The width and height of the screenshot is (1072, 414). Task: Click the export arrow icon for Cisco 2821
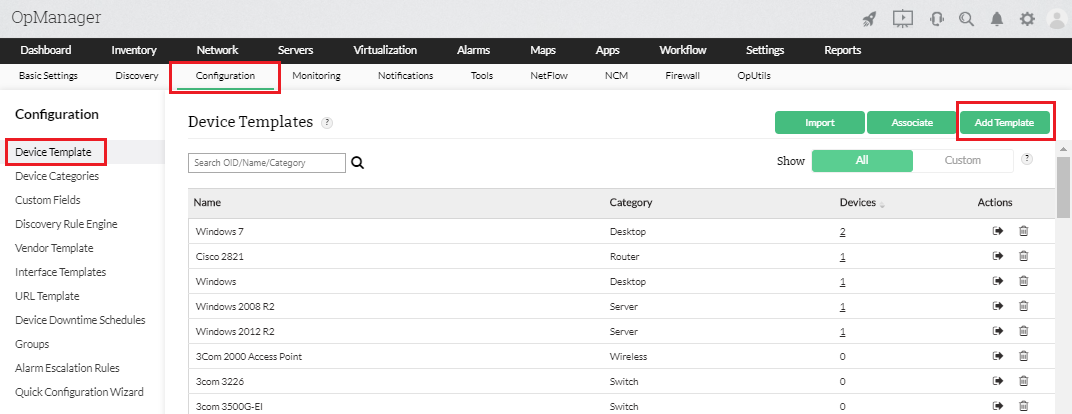tap(998, 256)
